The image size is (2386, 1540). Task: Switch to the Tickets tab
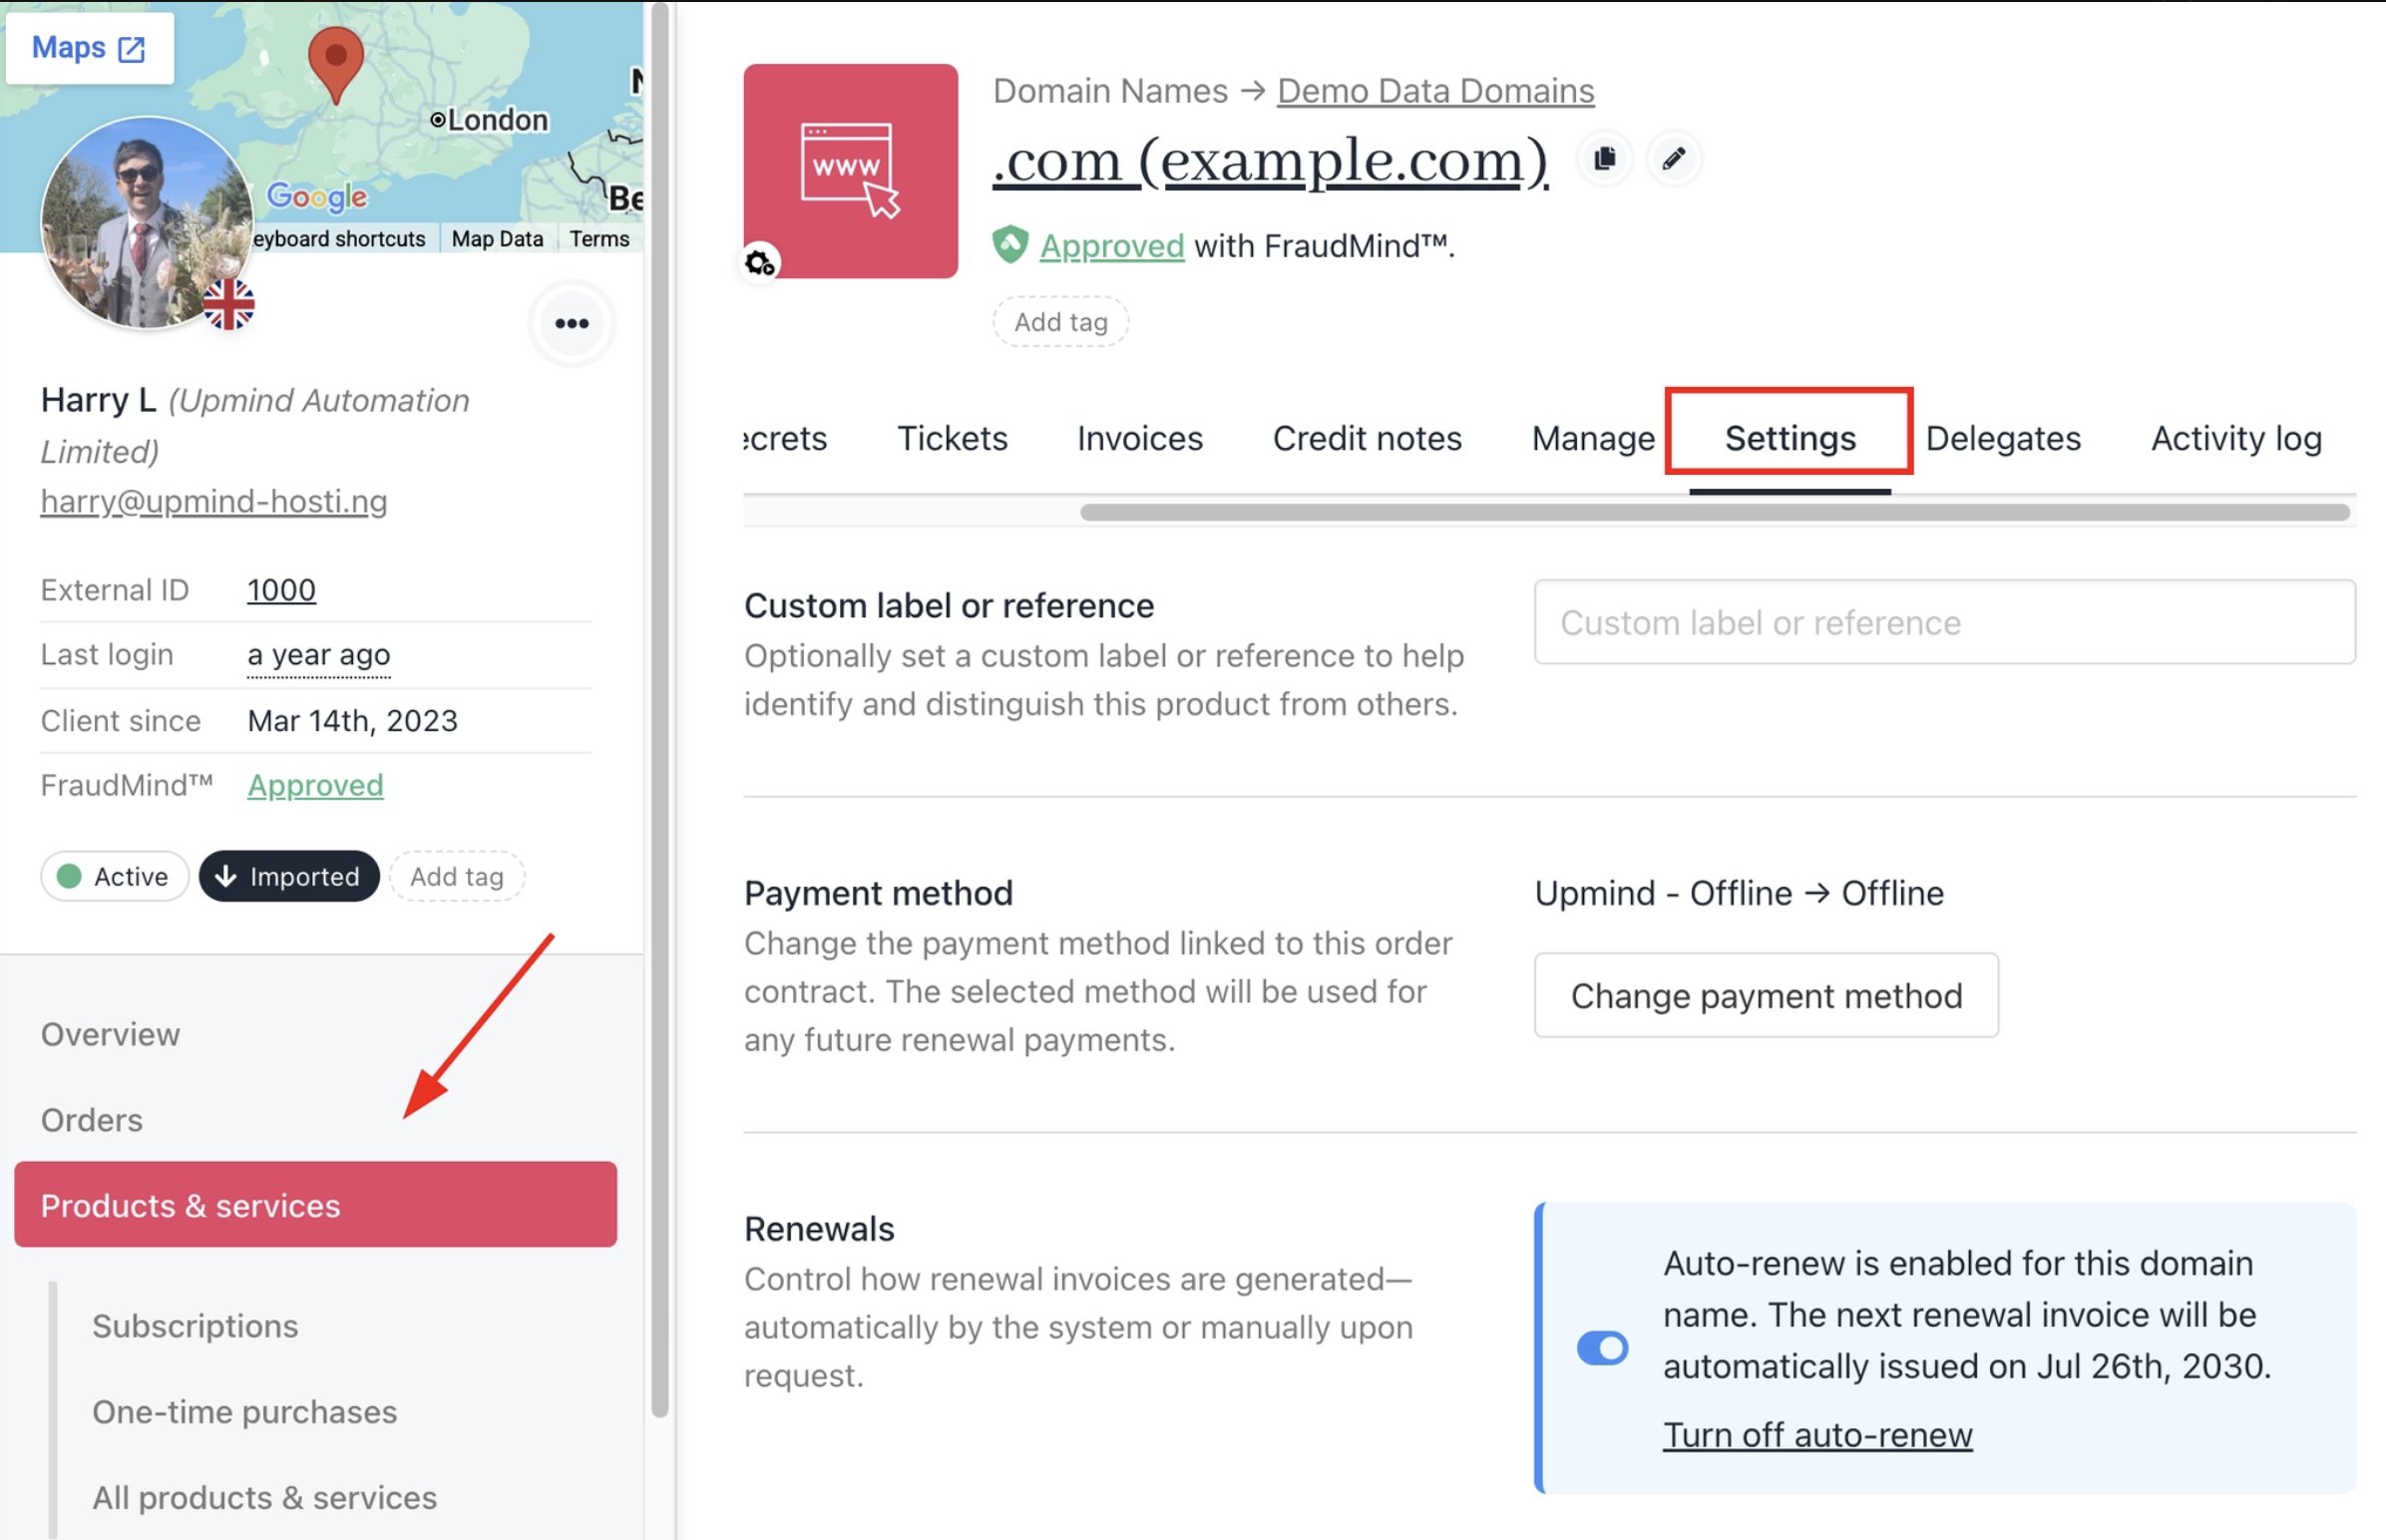click(952, 439)
